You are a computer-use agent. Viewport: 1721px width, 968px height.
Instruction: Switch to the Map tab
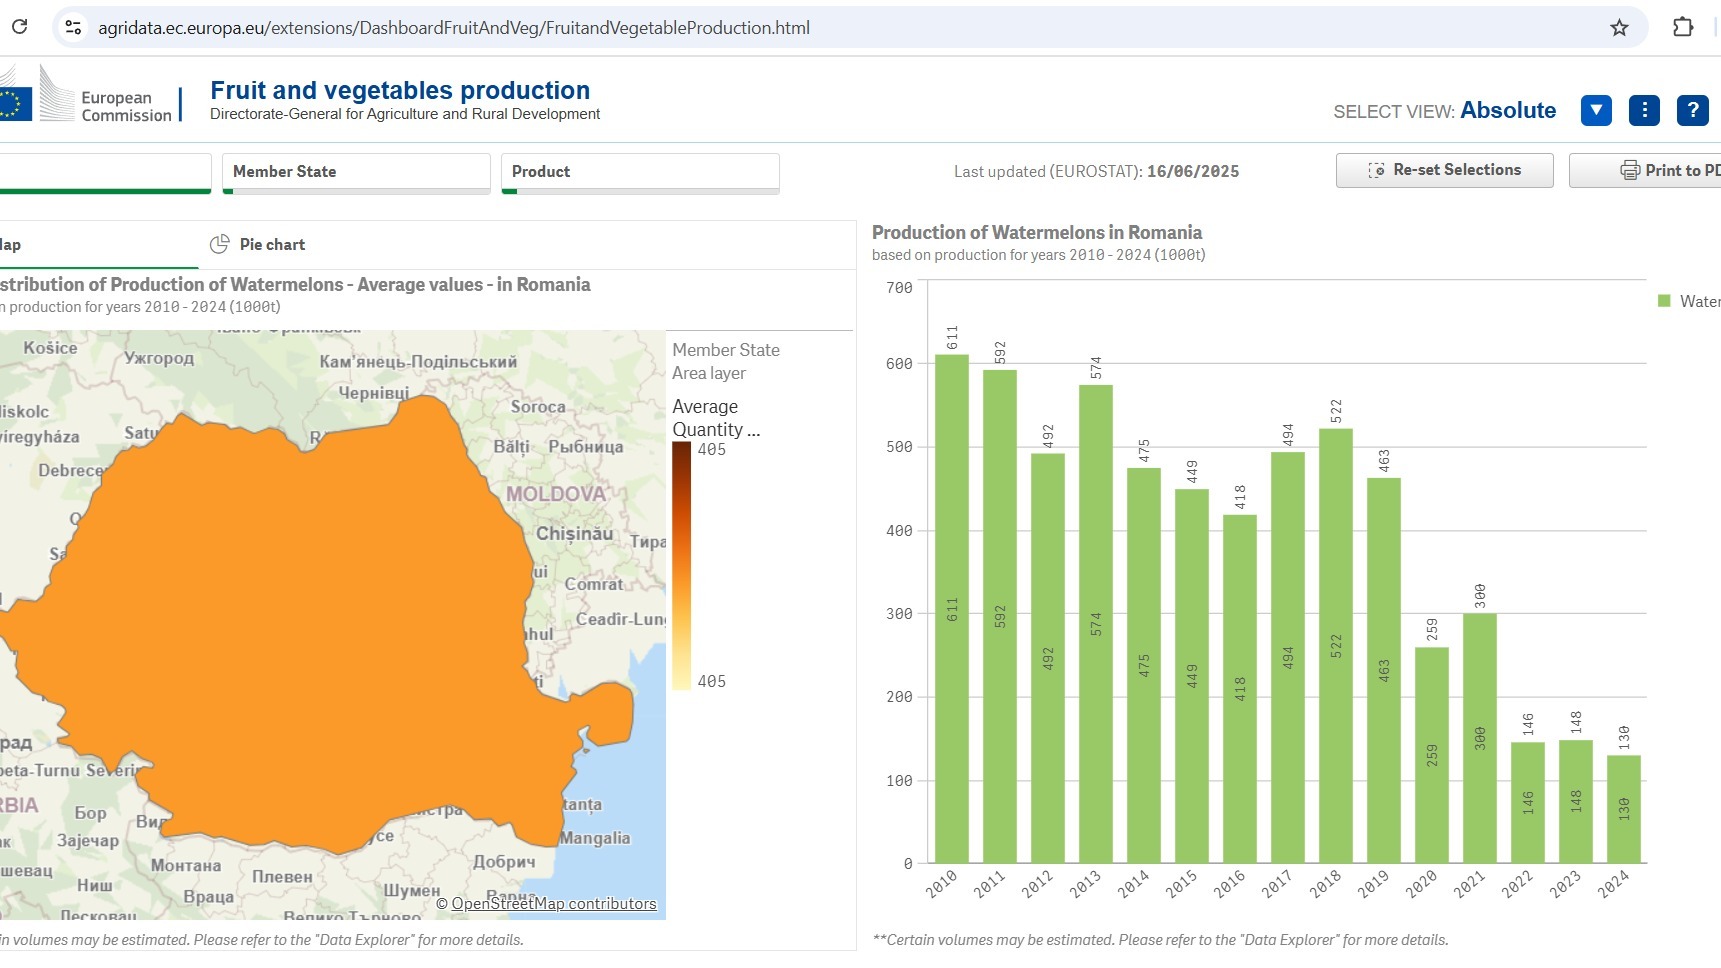click(10, 244)
